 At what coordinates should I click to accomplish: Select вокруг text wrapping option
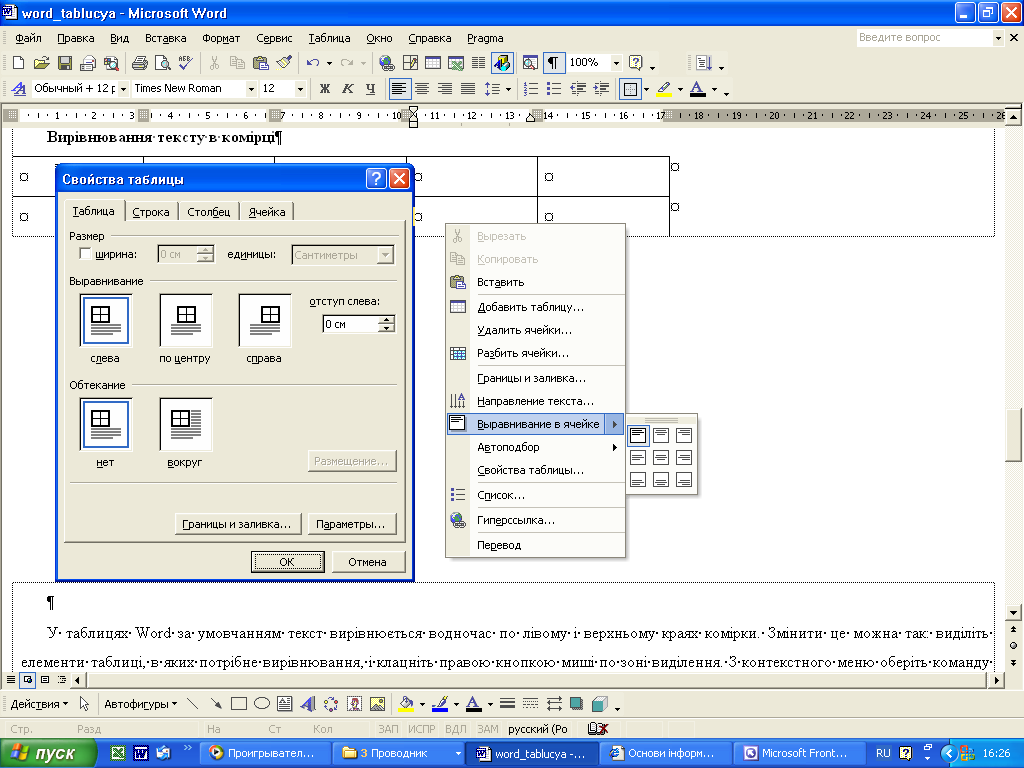coord(186,424)
